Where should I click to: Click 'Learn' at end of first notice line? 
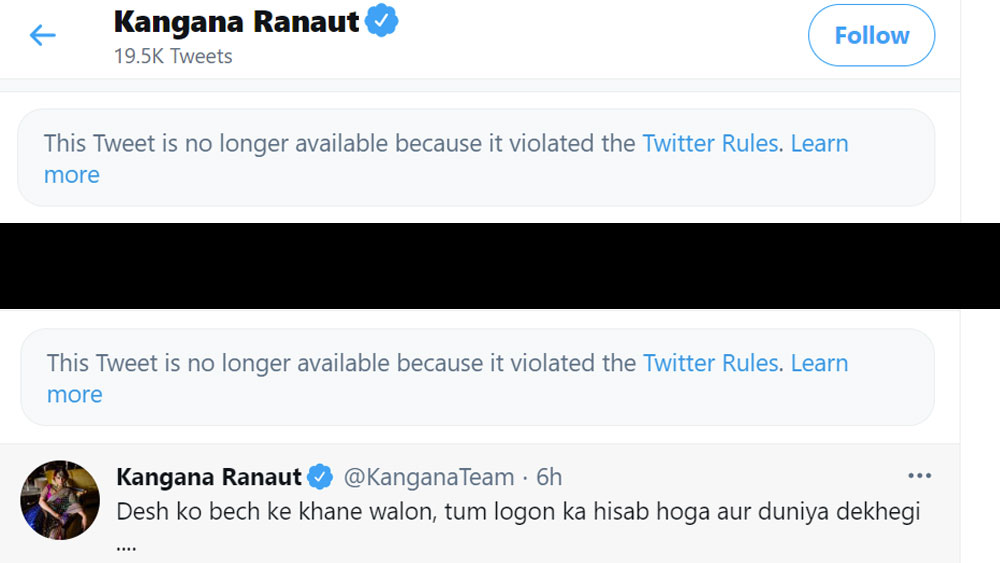pos(820,143)
